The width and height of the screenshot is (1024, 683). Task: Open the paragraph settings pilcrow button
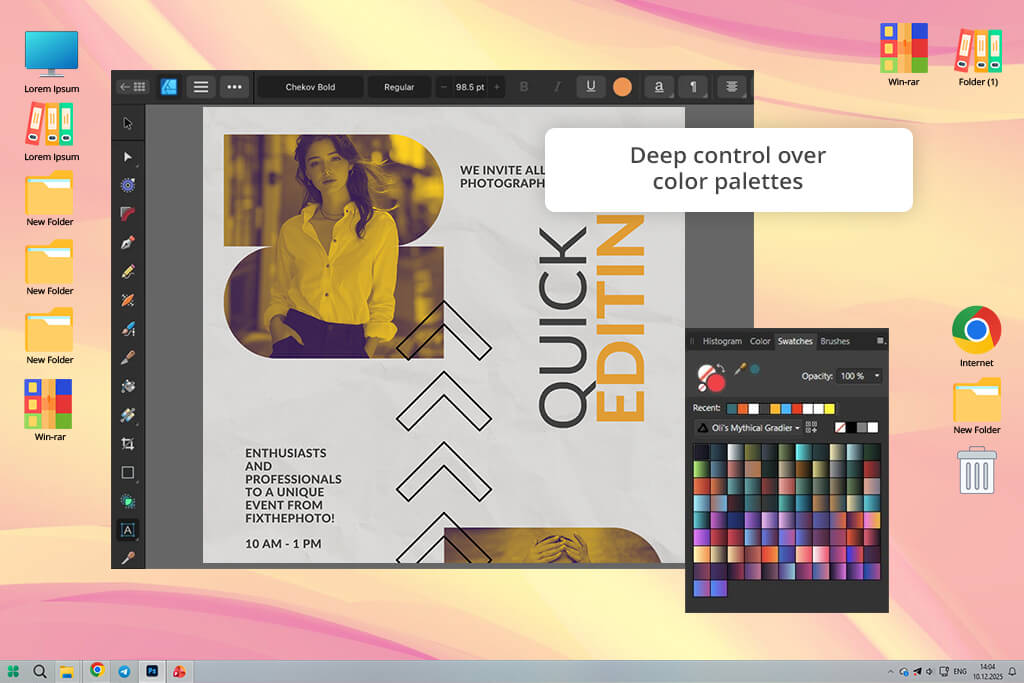pos(694,87)
